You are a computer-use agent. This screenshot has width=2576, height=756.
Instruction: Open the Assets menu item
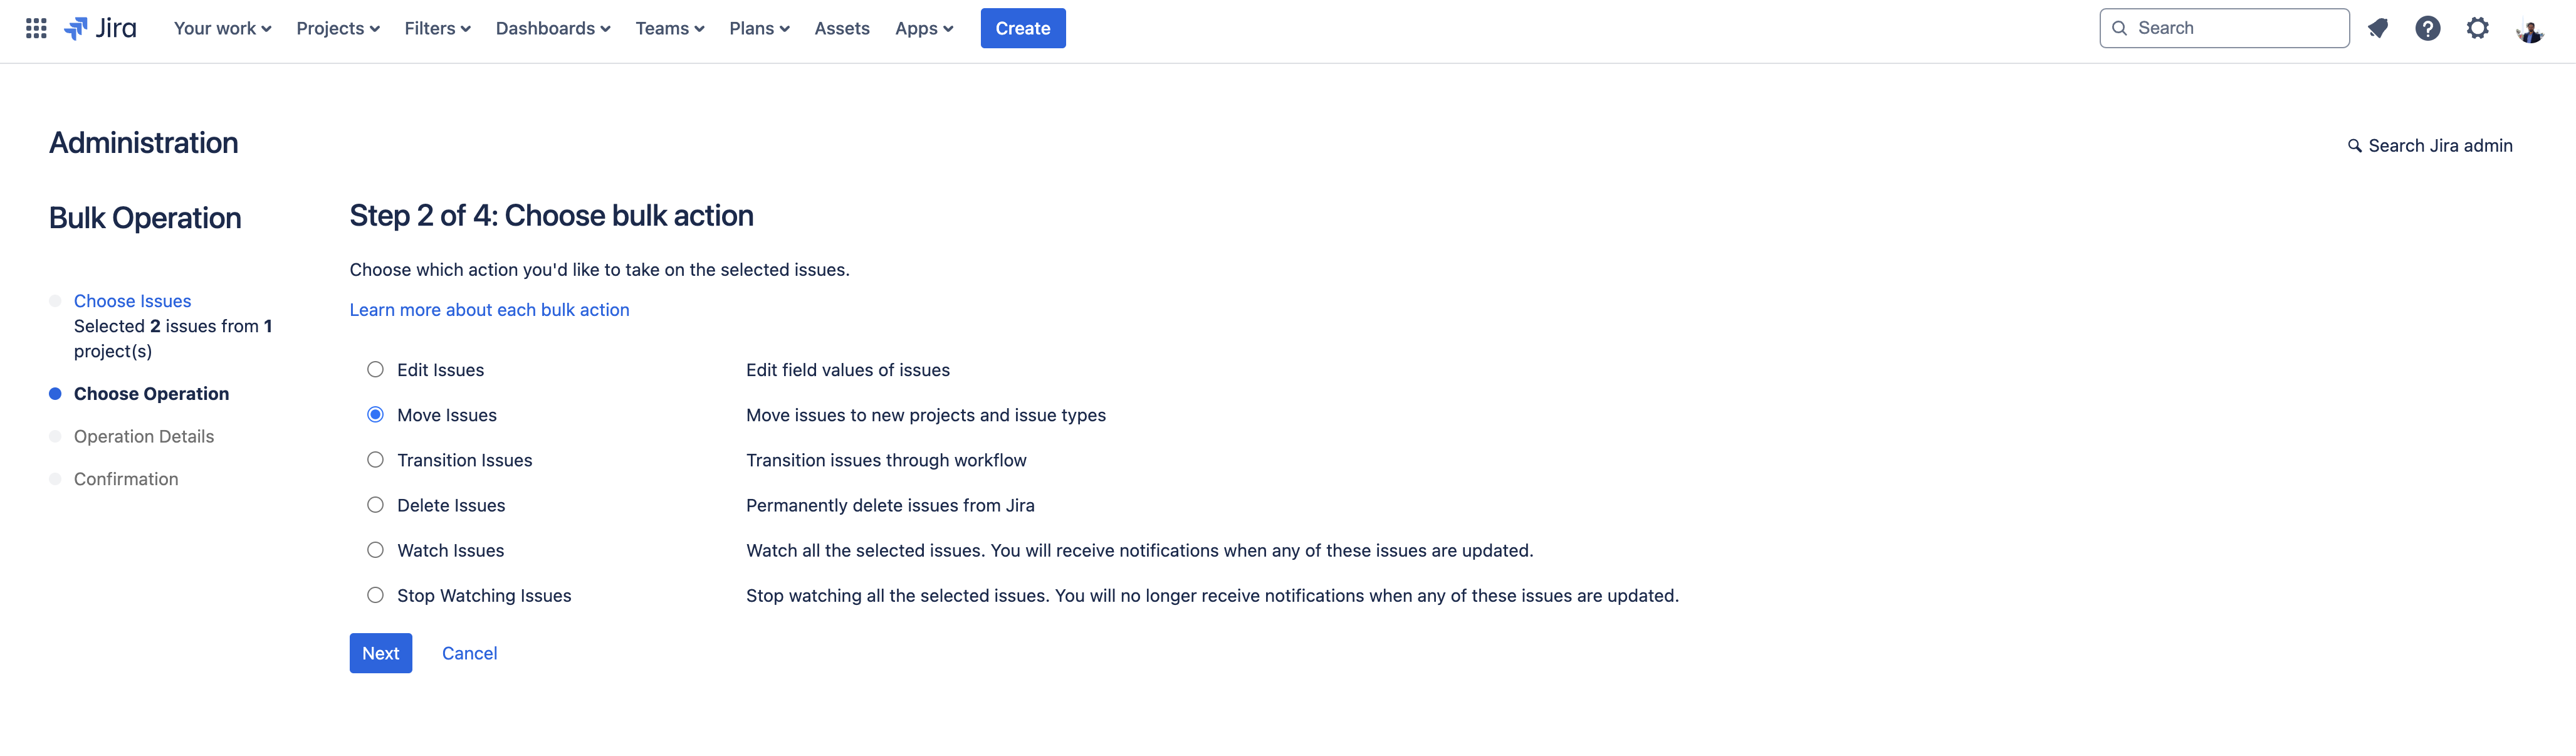(842, 28)
